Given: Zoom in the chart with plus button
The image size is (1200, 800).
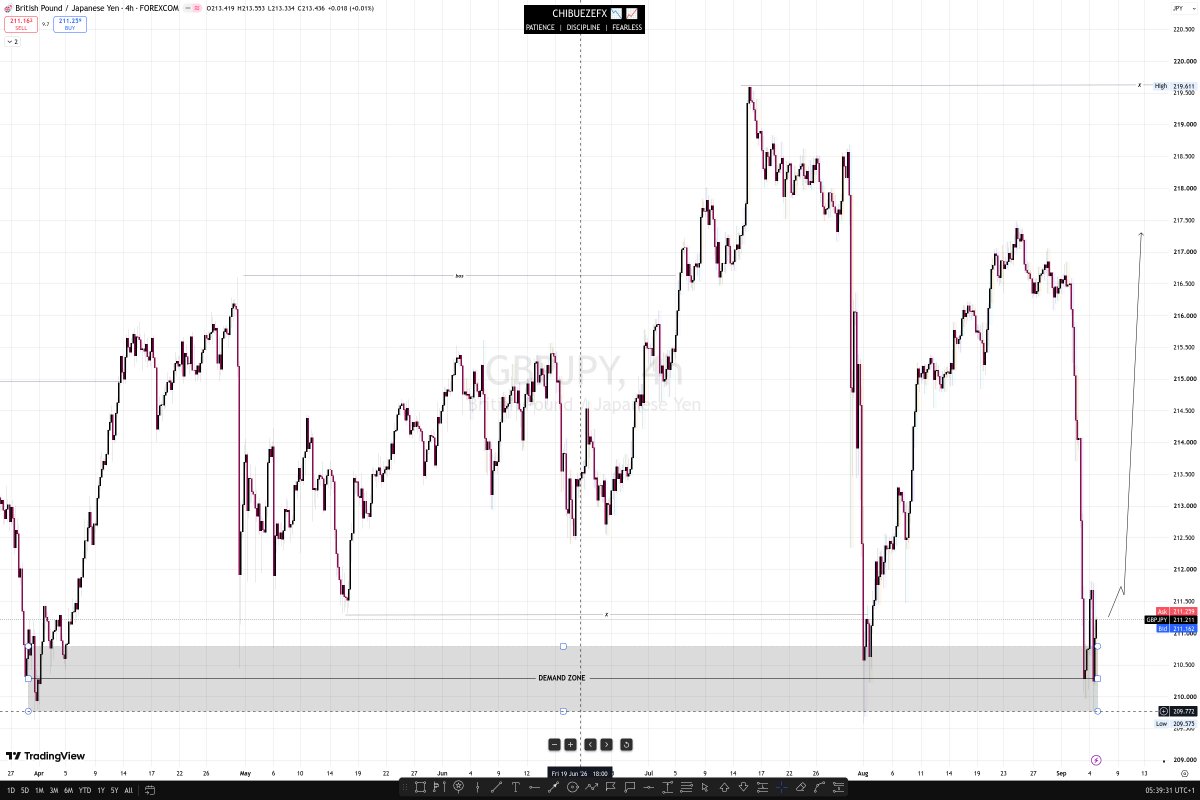Looking at the screenshot, I should pyautogui.click(x=570, y=744).
